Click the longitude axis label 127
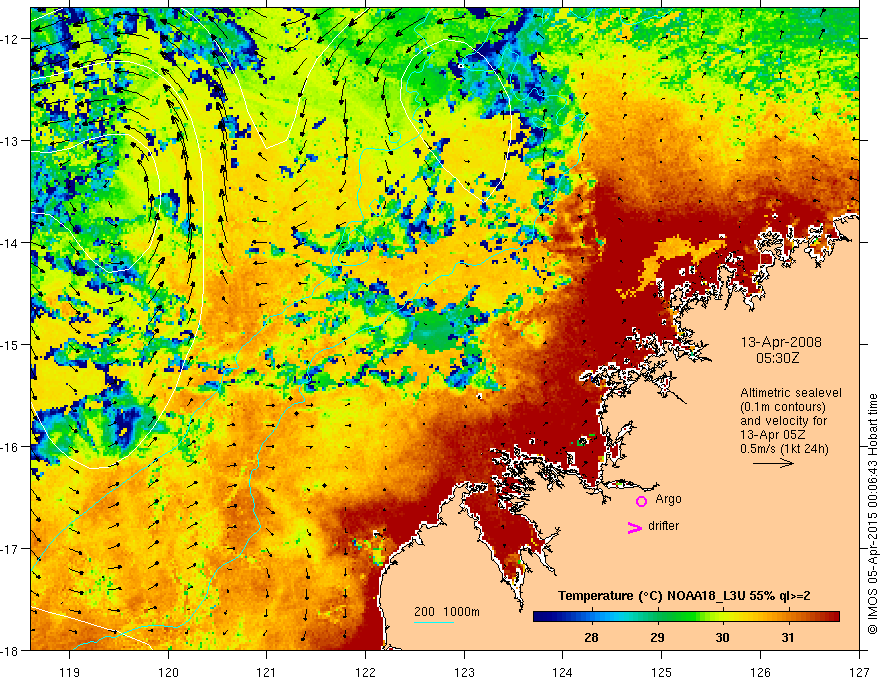This screenshot has width=880, height=680. click(x=859, y=672)
